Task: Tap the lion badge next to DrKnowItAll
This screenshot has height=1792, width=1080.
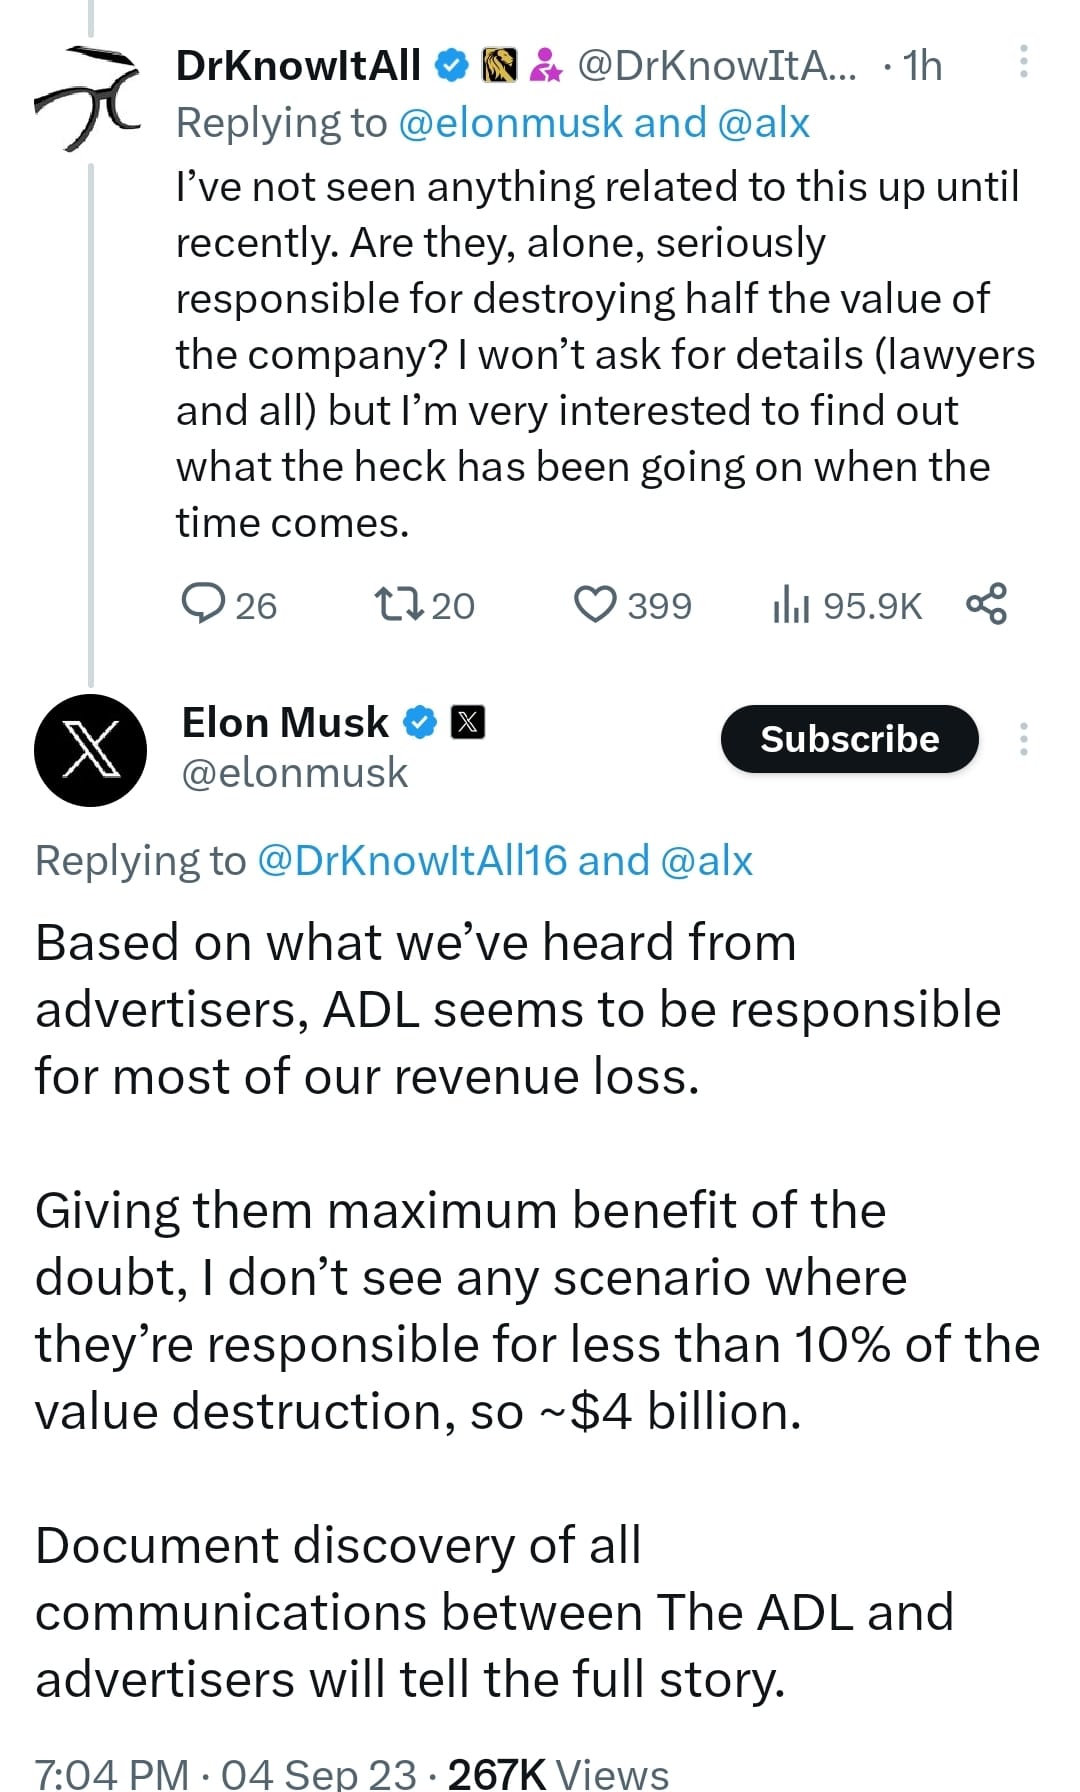Action: 499,65
